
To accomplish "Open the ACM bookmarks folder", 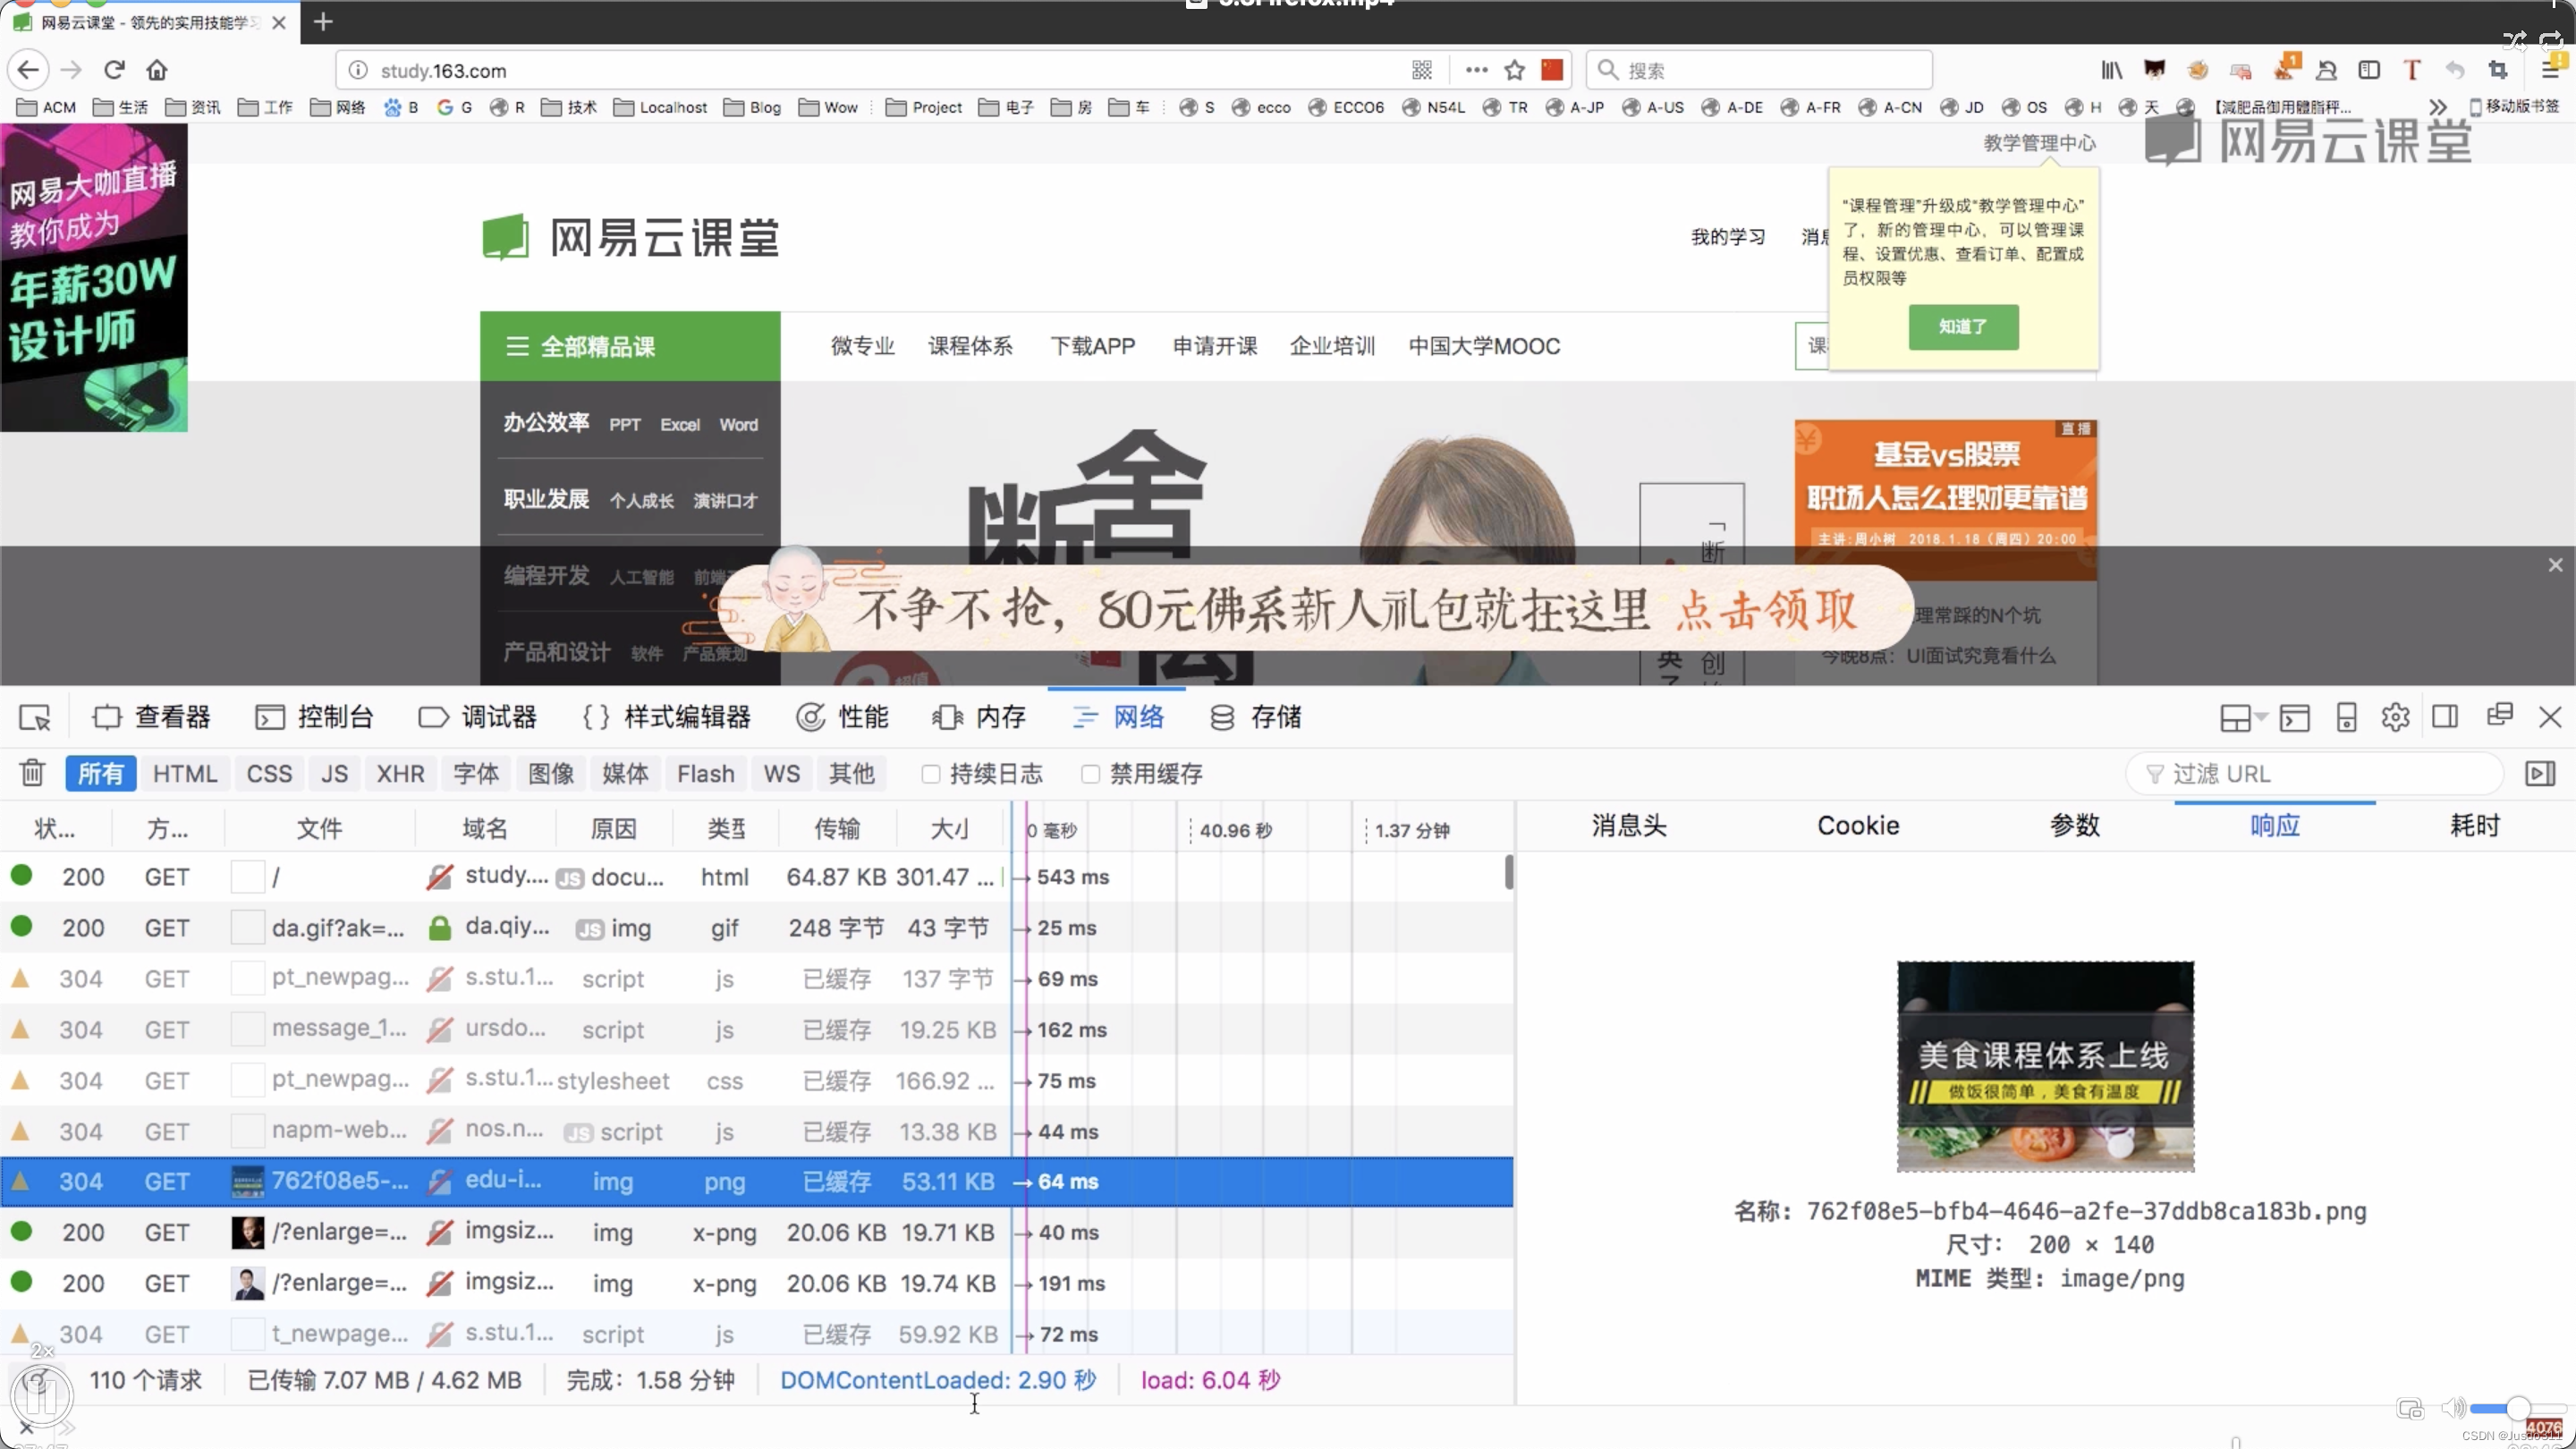I will [46, 107].
